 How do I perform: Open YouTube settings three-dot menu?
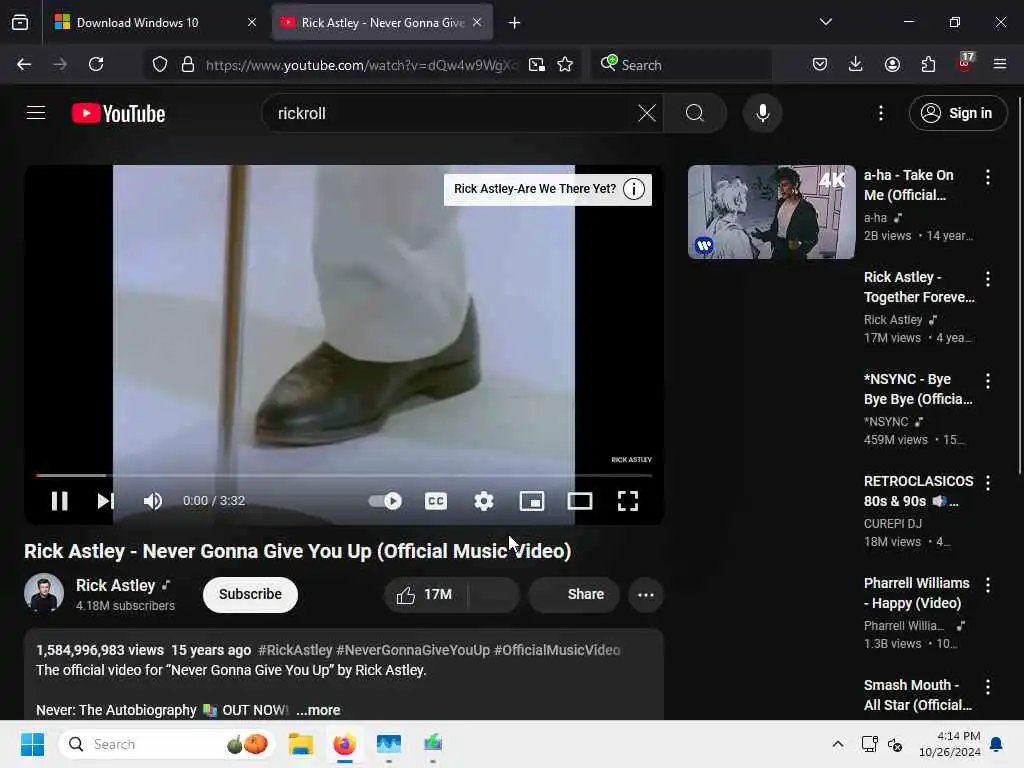click(x=881, y=113)
